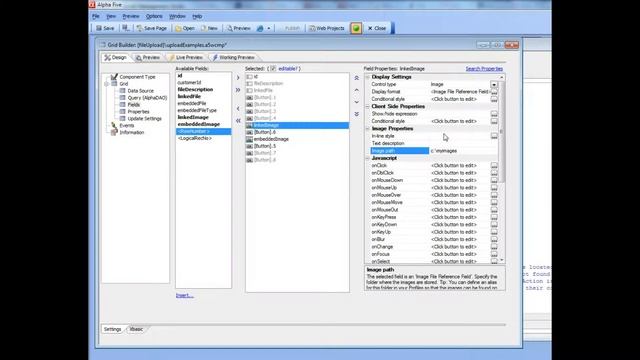Select Events tree item
The width and height of the screenshot is (640, 360).
pyautogui.click(x=127, y=126)
